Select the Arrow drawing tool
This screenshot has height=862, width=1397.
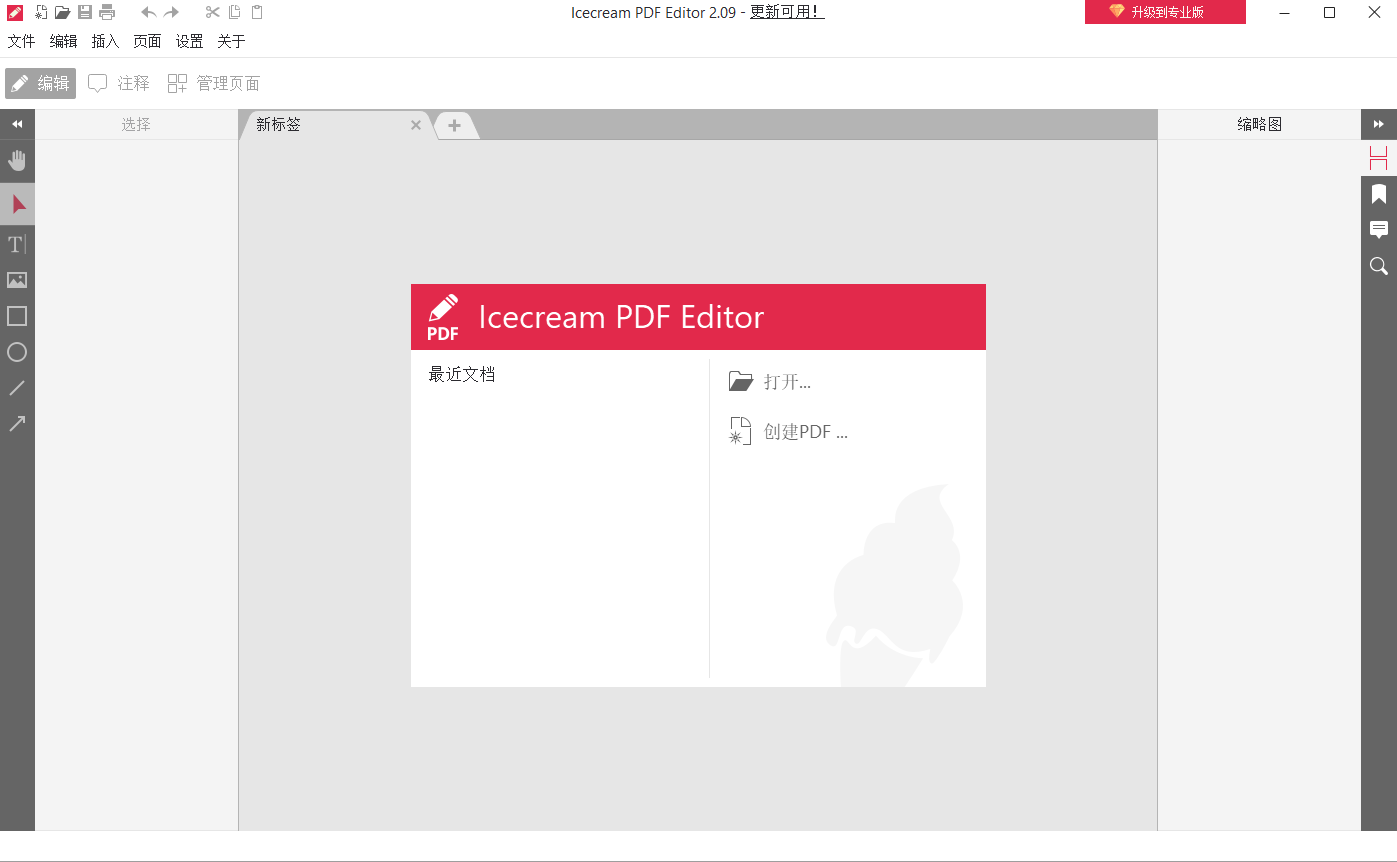pos(17,424)
